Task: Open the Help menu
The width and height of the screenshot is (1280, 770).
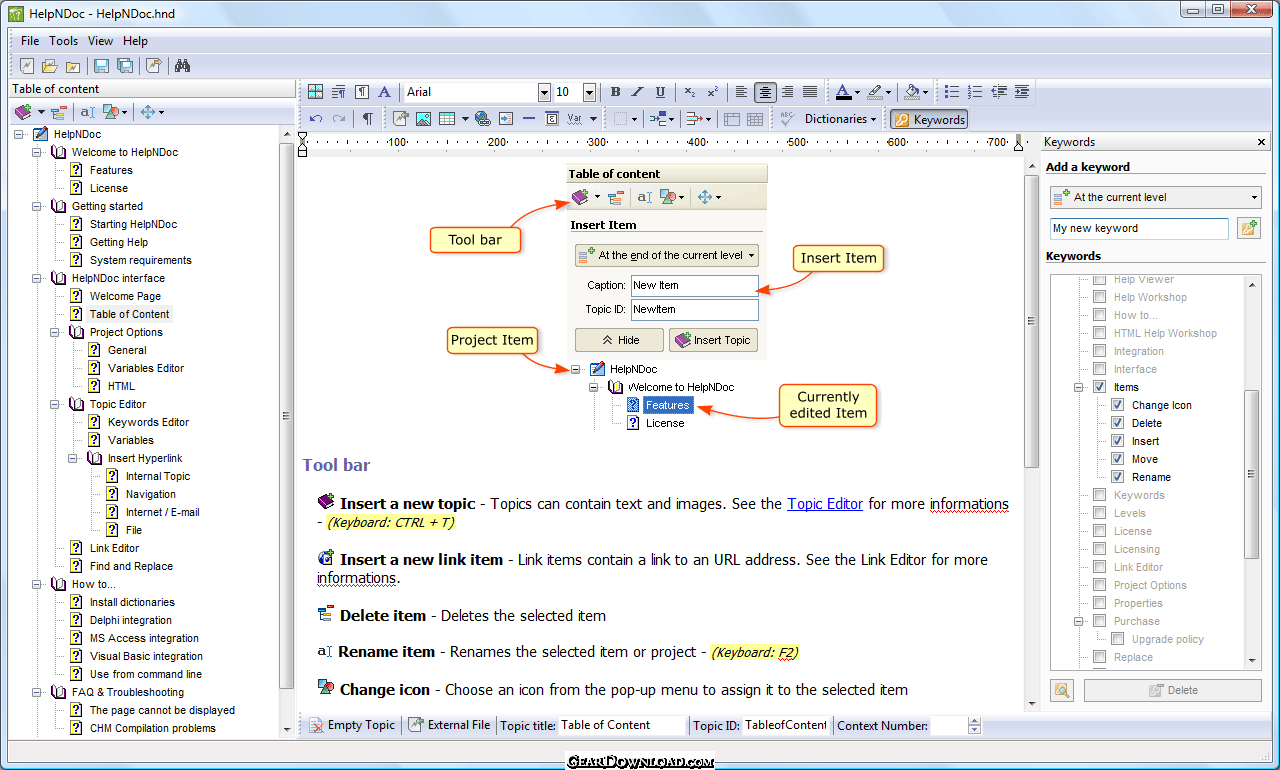Action: pos(135,41)
